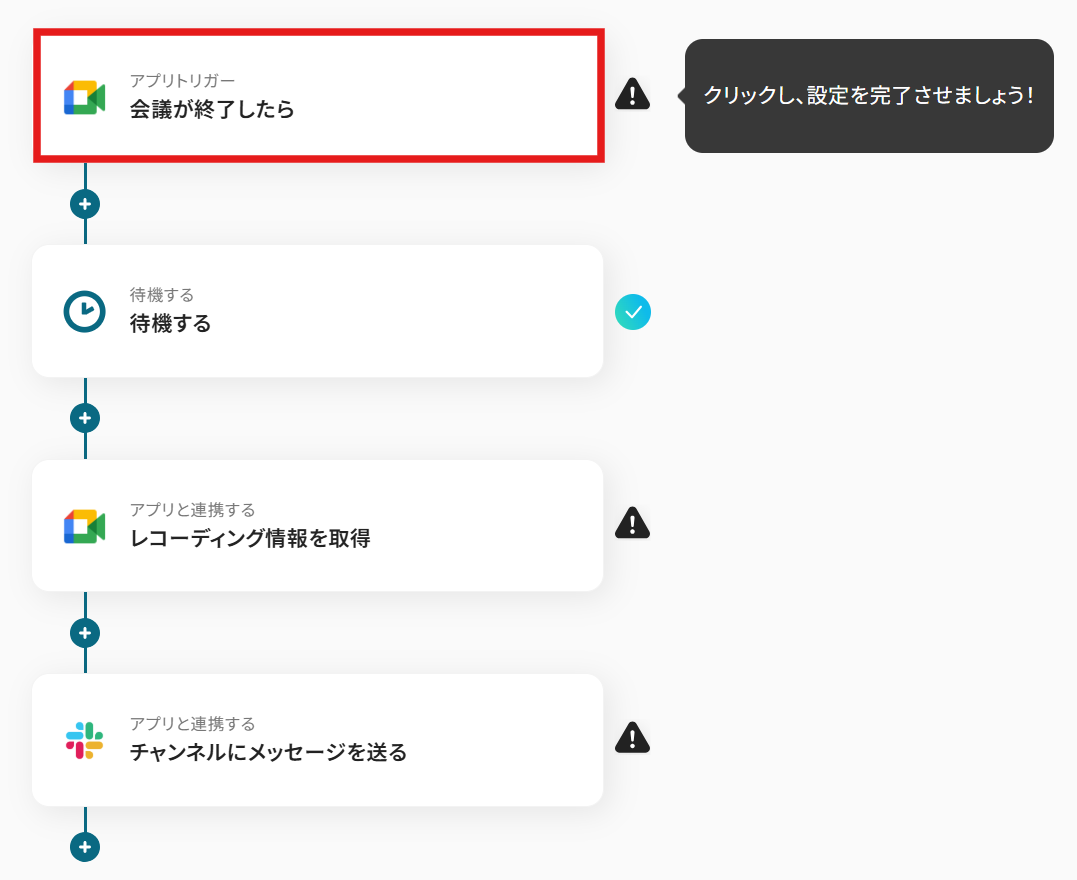Click the アプリトリガー label text
This screenshot has height=880, width=1077.
(x=183, y=80)
